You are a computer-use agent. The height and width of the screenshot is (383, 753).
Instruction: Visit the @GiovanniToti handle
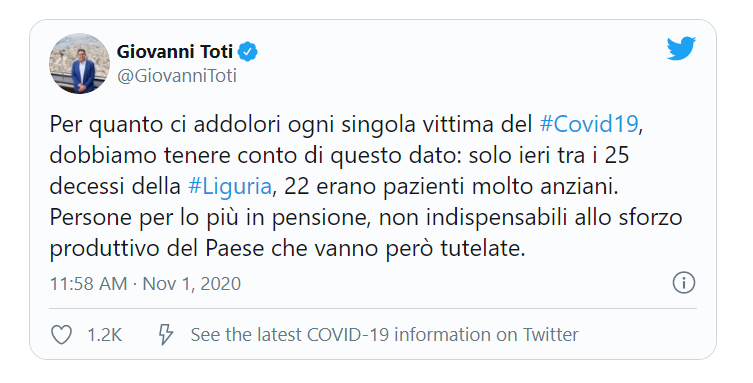[x=177, y=76]
